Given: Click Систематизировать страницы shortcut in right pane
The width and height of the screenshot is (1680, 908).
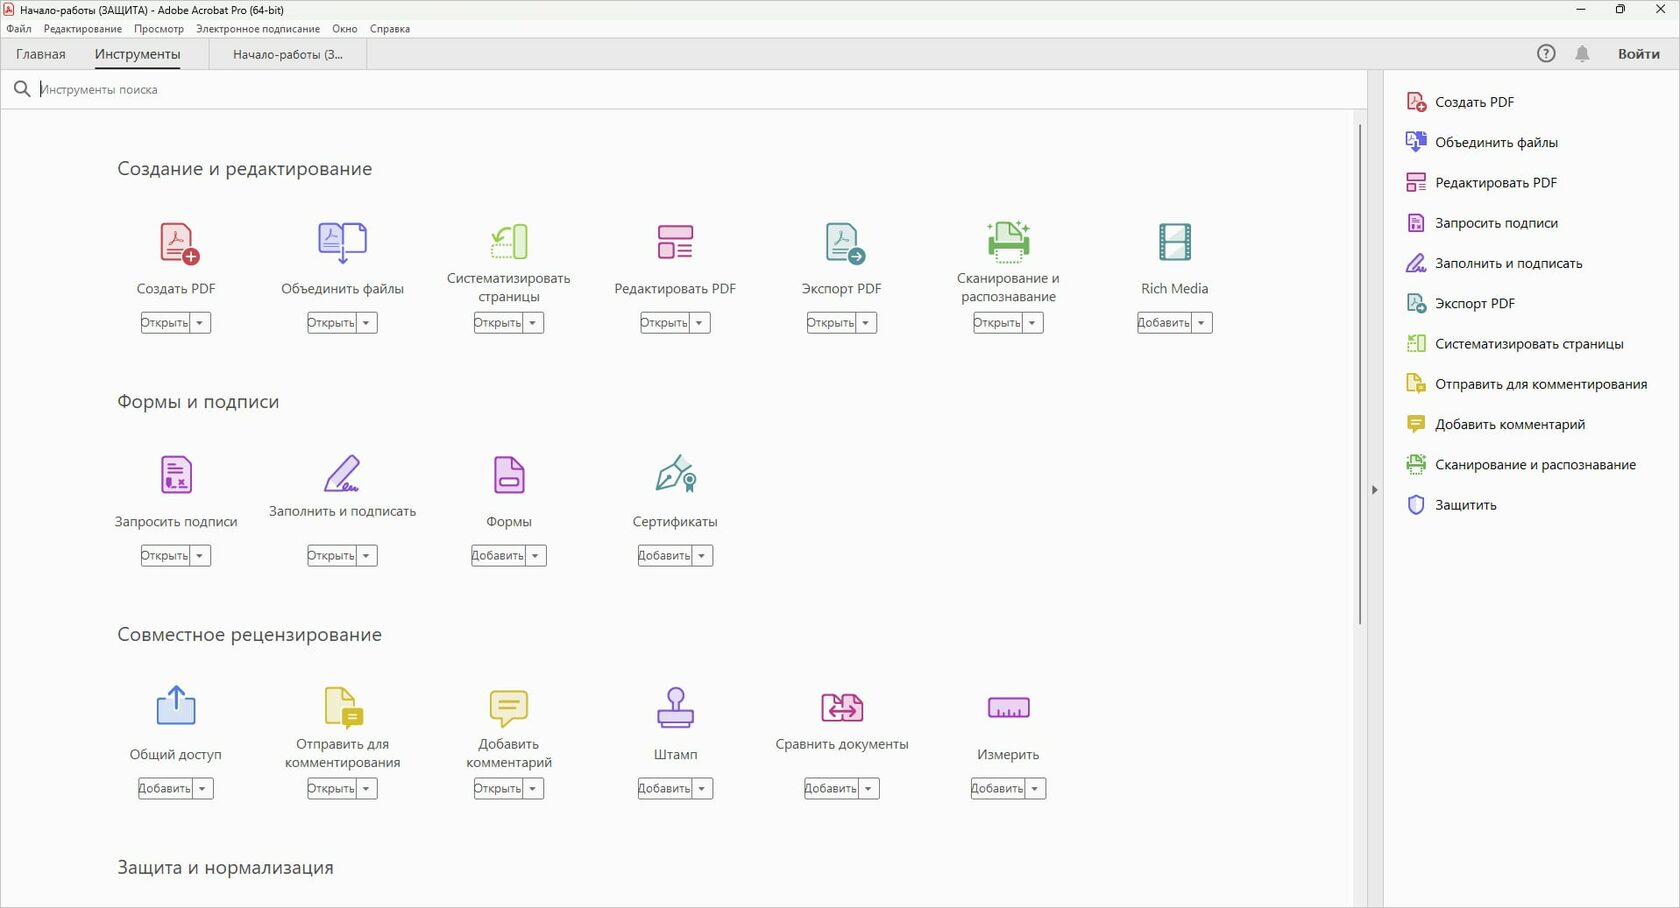Looking at the screenshot, I should click(1515, 344).
